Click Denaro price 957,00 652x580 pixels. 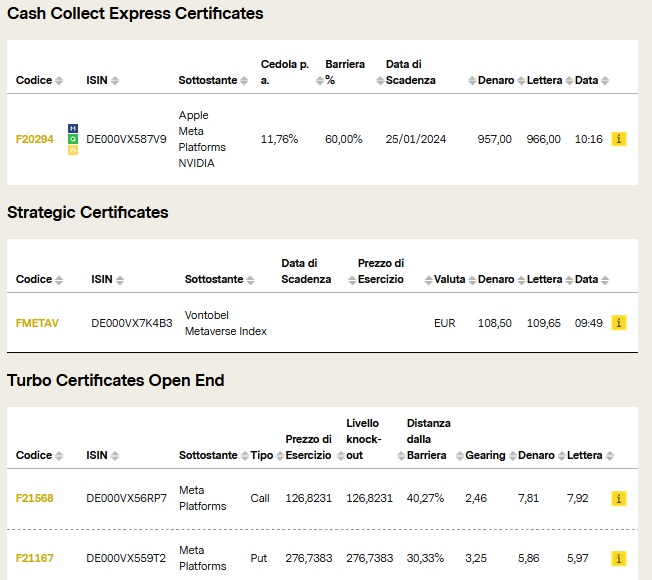point(494,139)
